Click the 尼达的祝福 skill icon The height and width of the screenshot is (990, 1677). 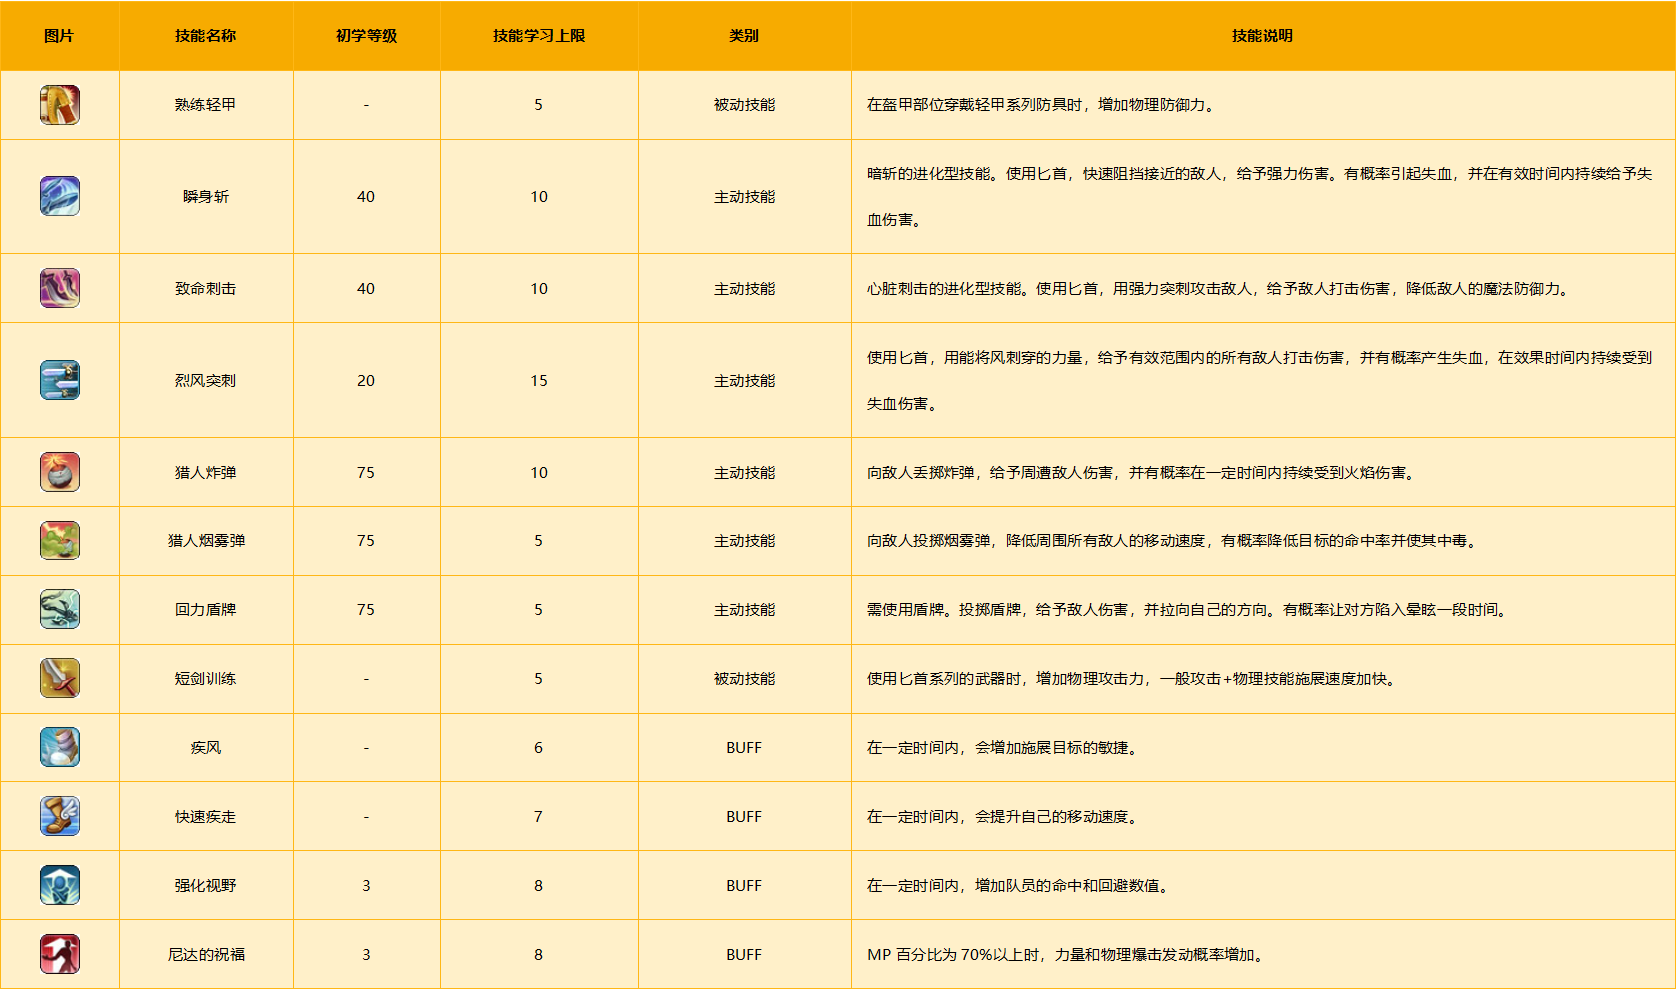60,954
